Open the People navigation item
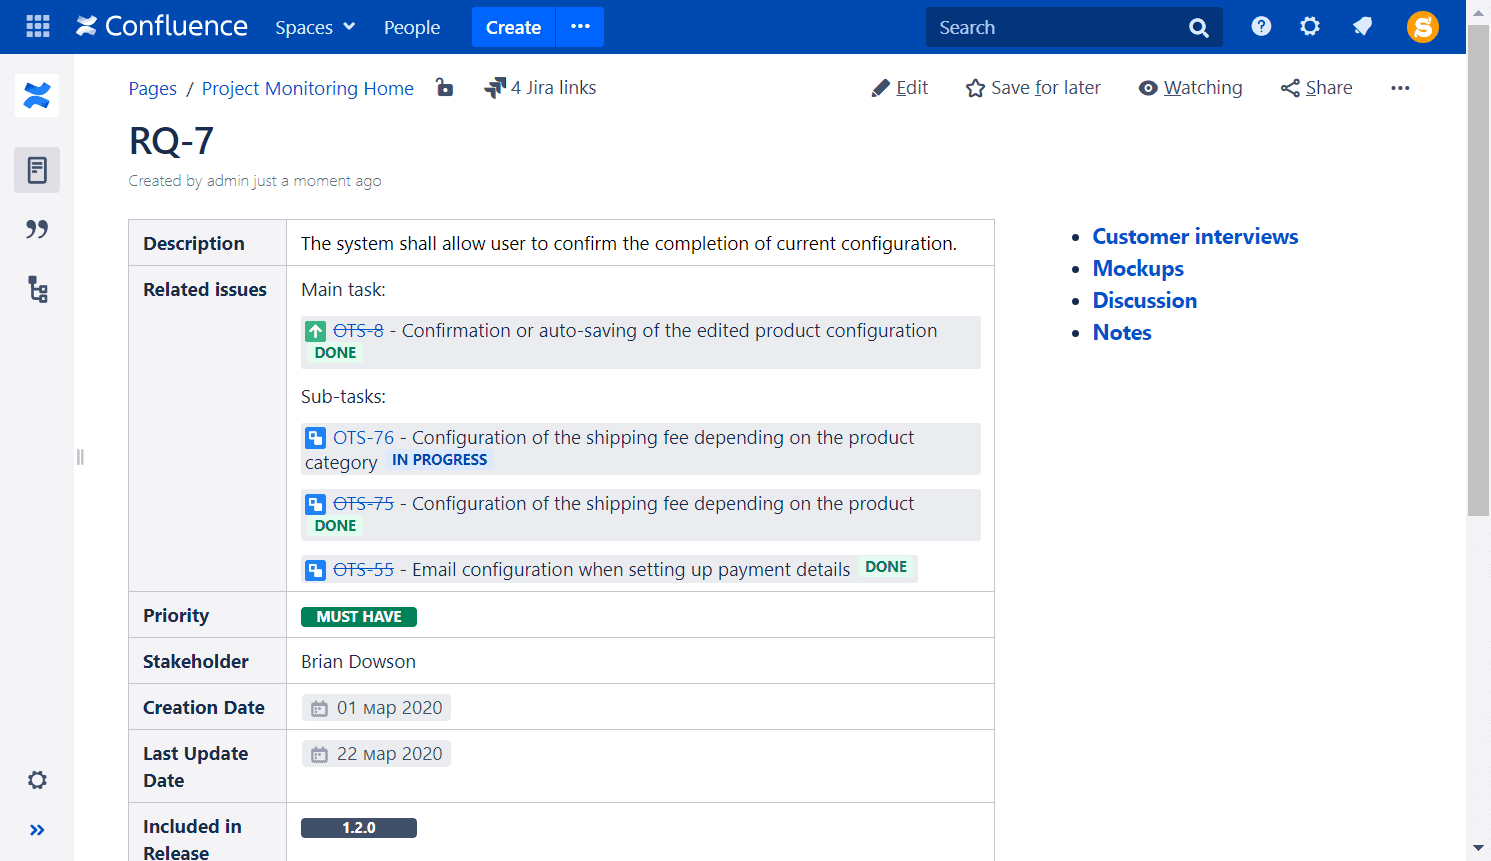 [412, 27]
